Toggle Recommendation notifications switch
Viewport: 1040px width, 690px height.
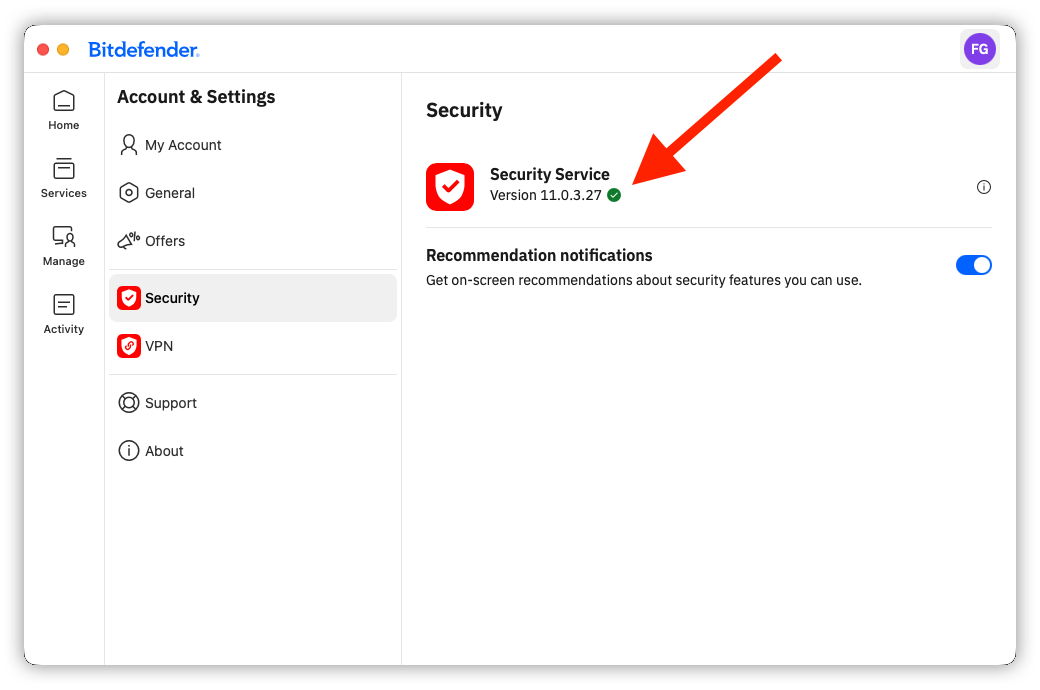pyautogui.click(x=973, y=265)
